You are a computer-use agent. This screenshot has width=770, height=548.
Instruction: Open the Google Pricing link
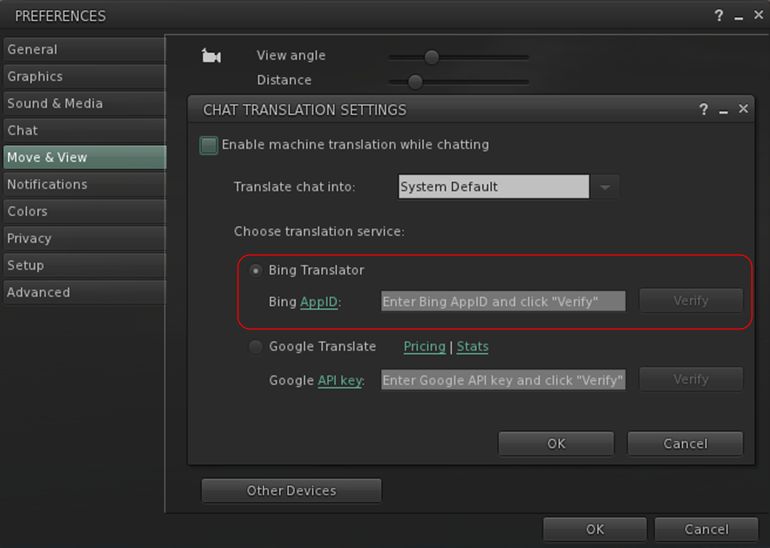point(424,347)
